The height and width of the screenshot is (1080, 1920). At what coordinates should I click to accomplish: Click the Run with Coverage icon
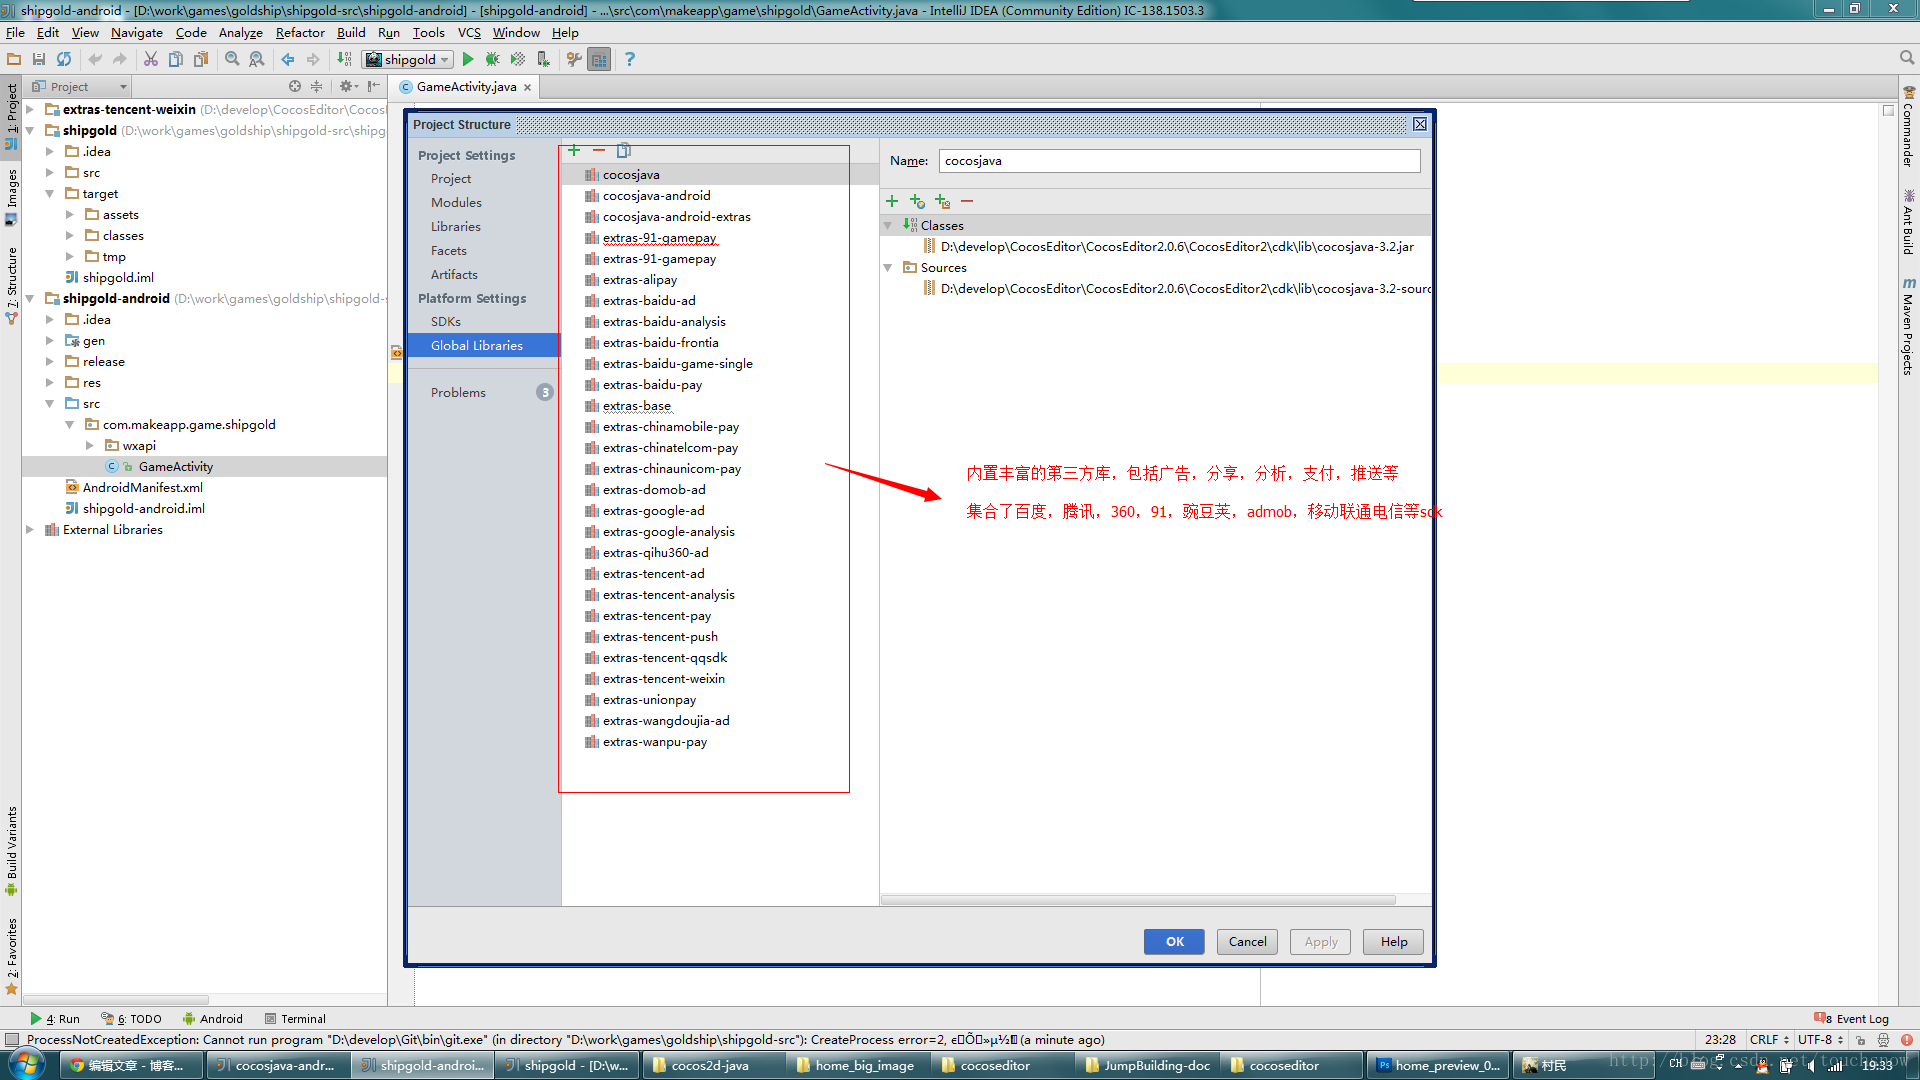coord(518,59)
